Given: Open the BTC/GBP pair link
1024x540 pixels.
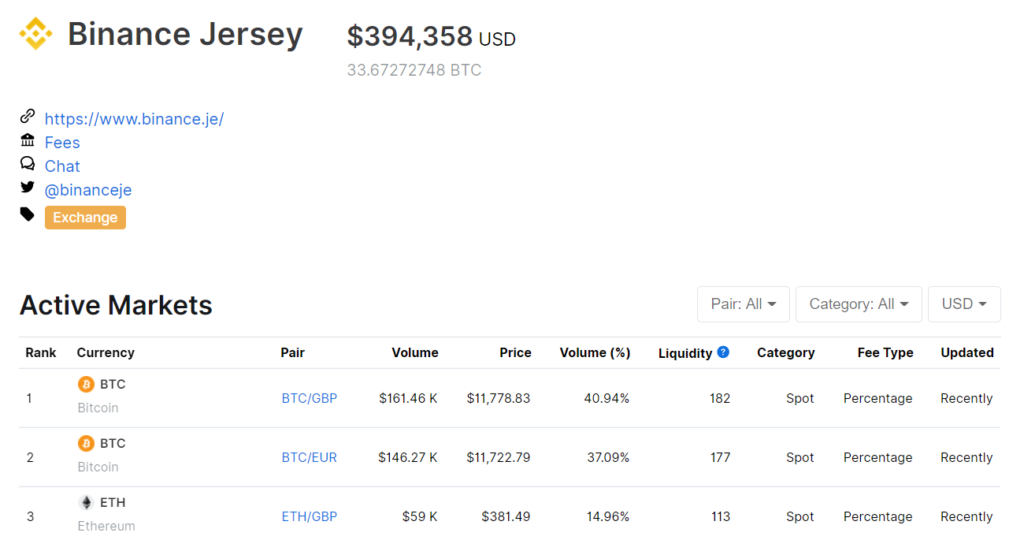Looking at the screenshot, I should (x=309, y=398).
